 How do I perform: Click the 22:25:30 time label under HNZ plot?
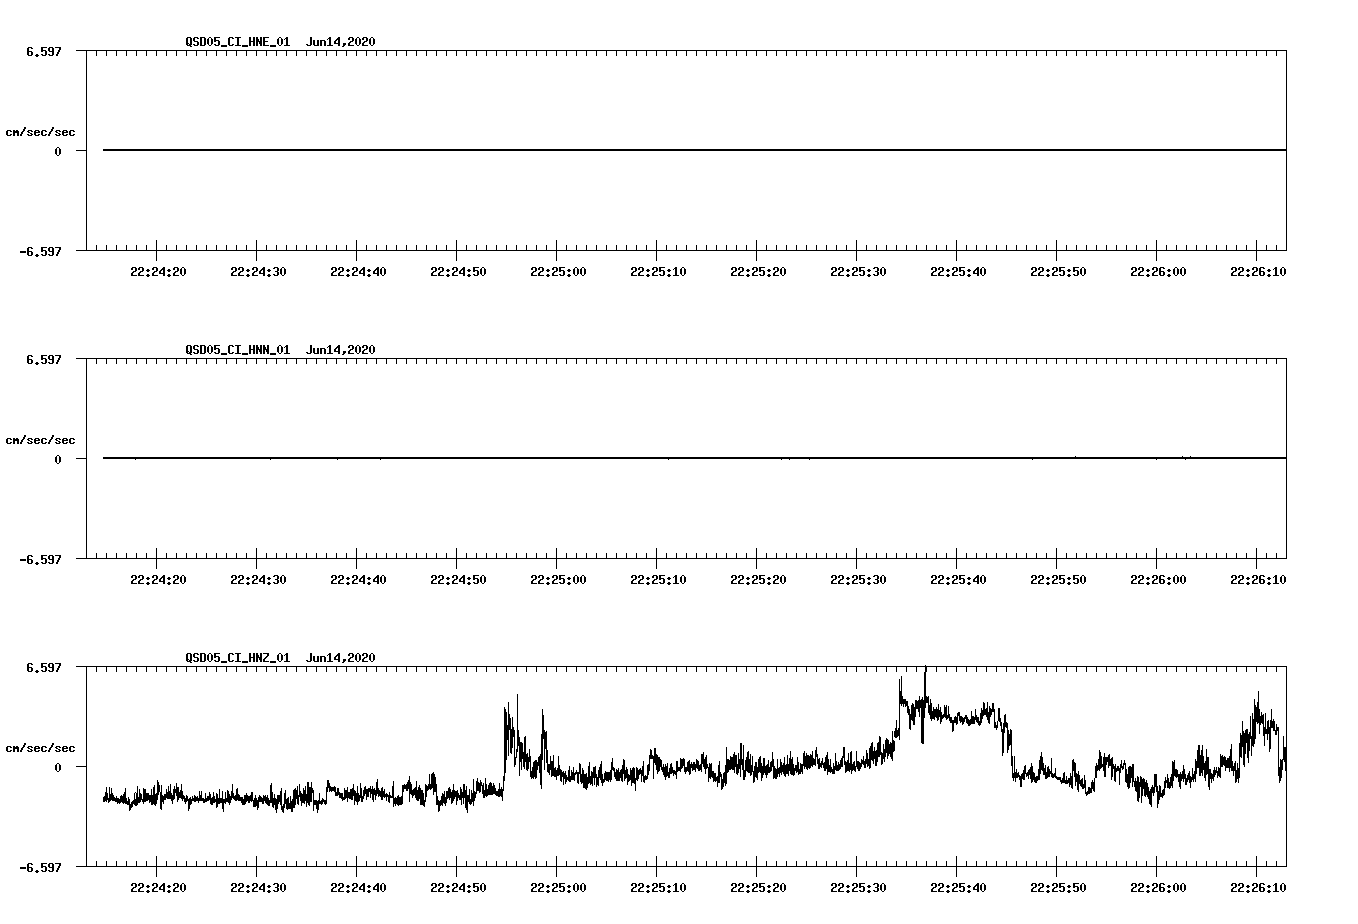(x=858, y=887)
